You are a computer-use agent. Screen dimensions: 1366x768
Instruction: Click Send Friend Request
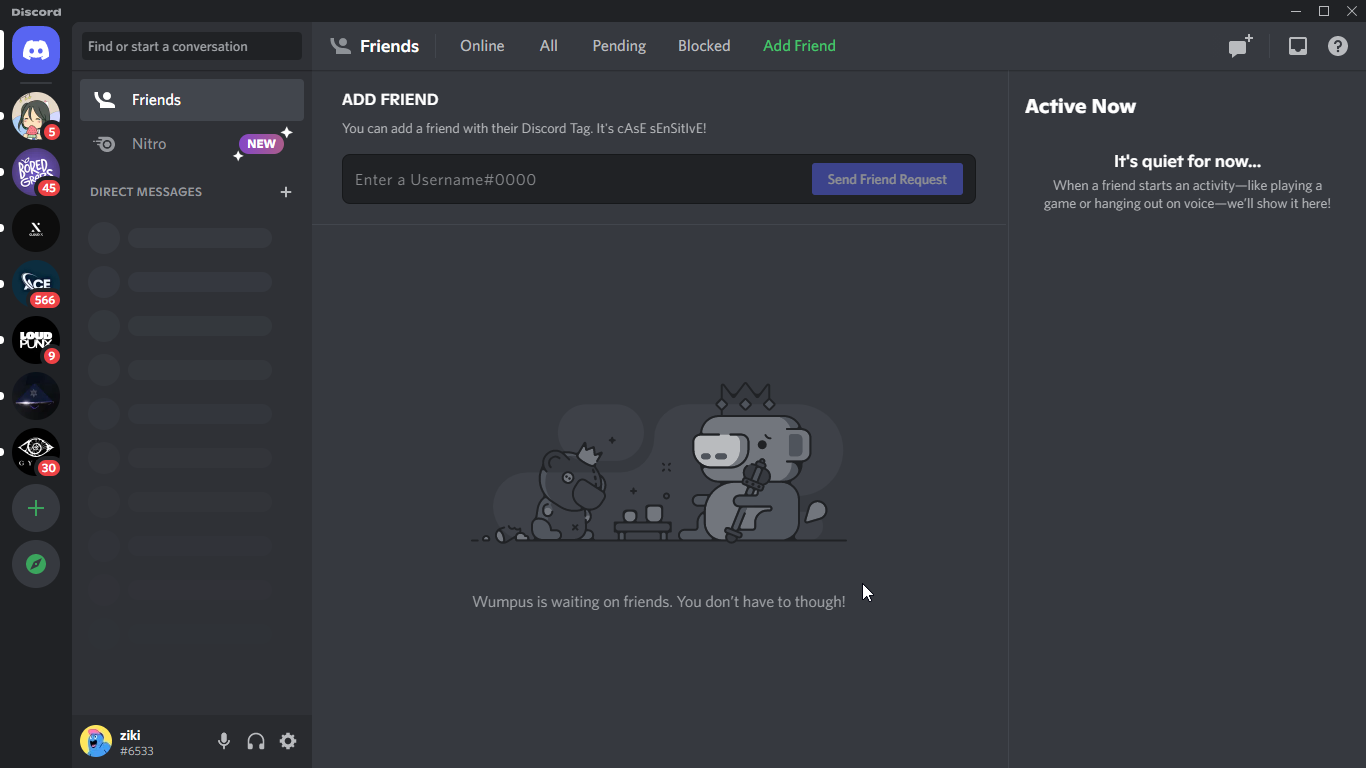tap(887, 179)
